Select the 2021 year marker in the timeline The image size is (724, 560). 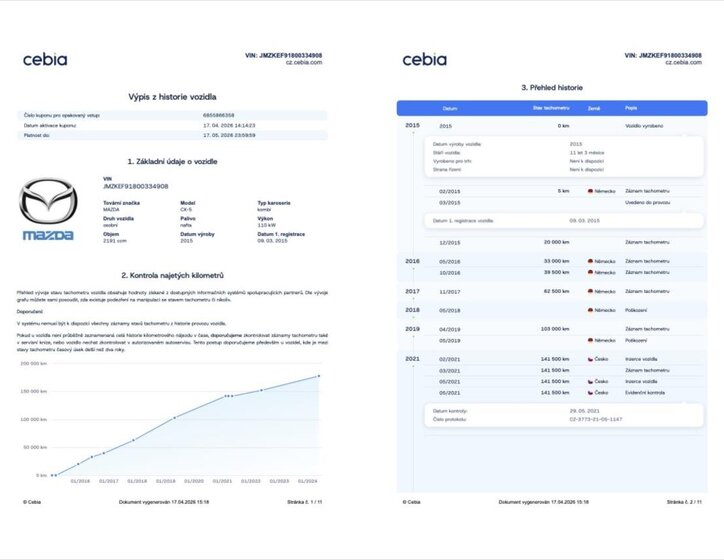pos(412,358)
